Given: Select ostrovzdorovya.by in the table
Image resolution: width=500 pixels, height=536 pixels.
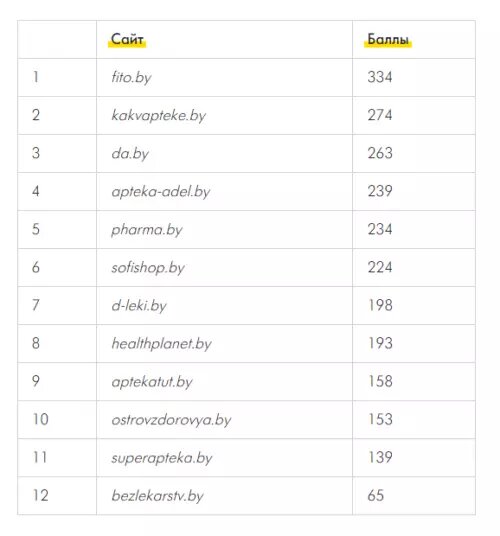Looking at the screenshot, I should (172, 420).
